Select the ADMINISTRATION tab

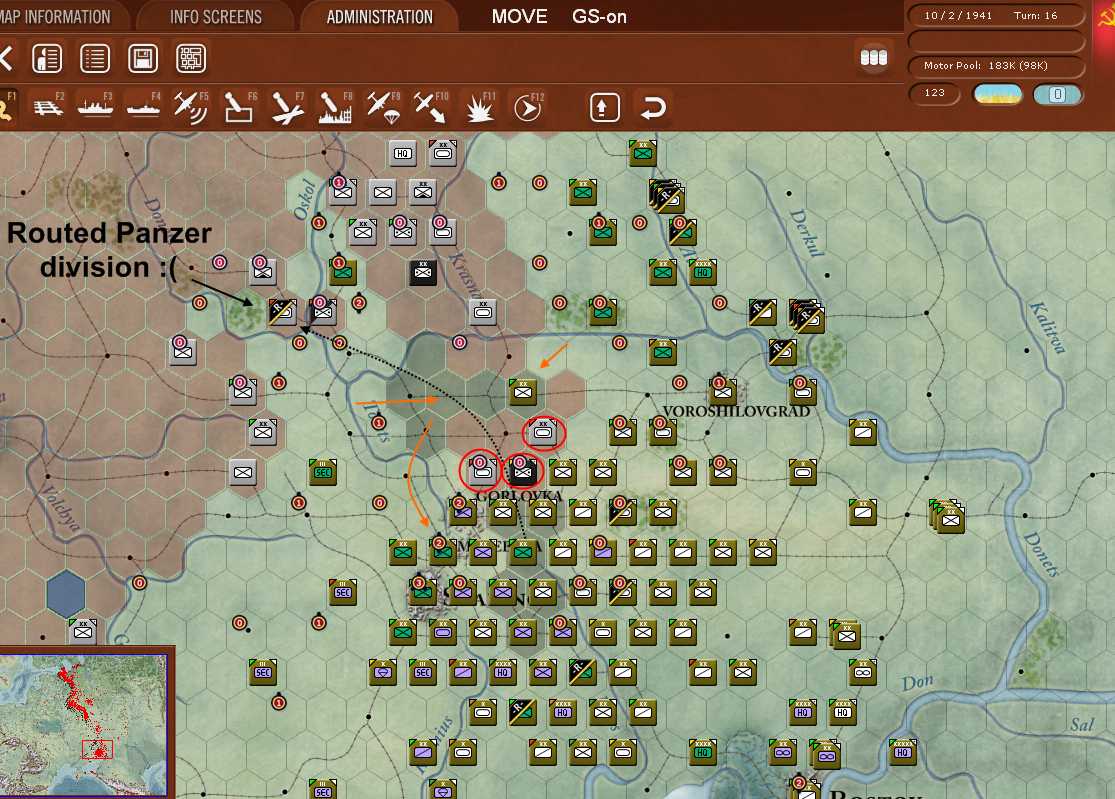click(x=379, y=16)
